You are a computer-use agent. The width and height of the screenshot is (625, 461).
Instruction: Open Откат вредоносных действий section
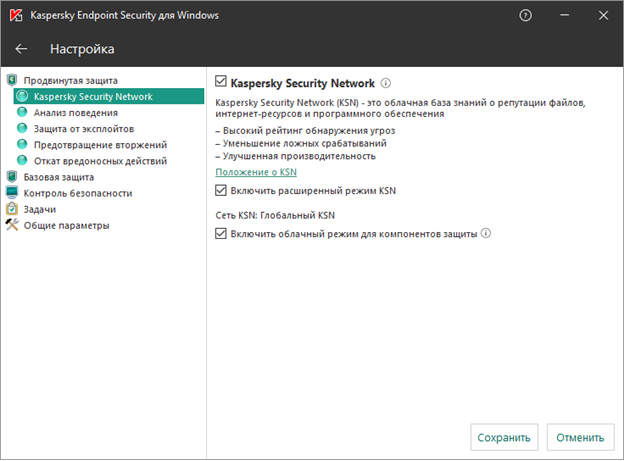pyautogui.click(x=100, y=161)
